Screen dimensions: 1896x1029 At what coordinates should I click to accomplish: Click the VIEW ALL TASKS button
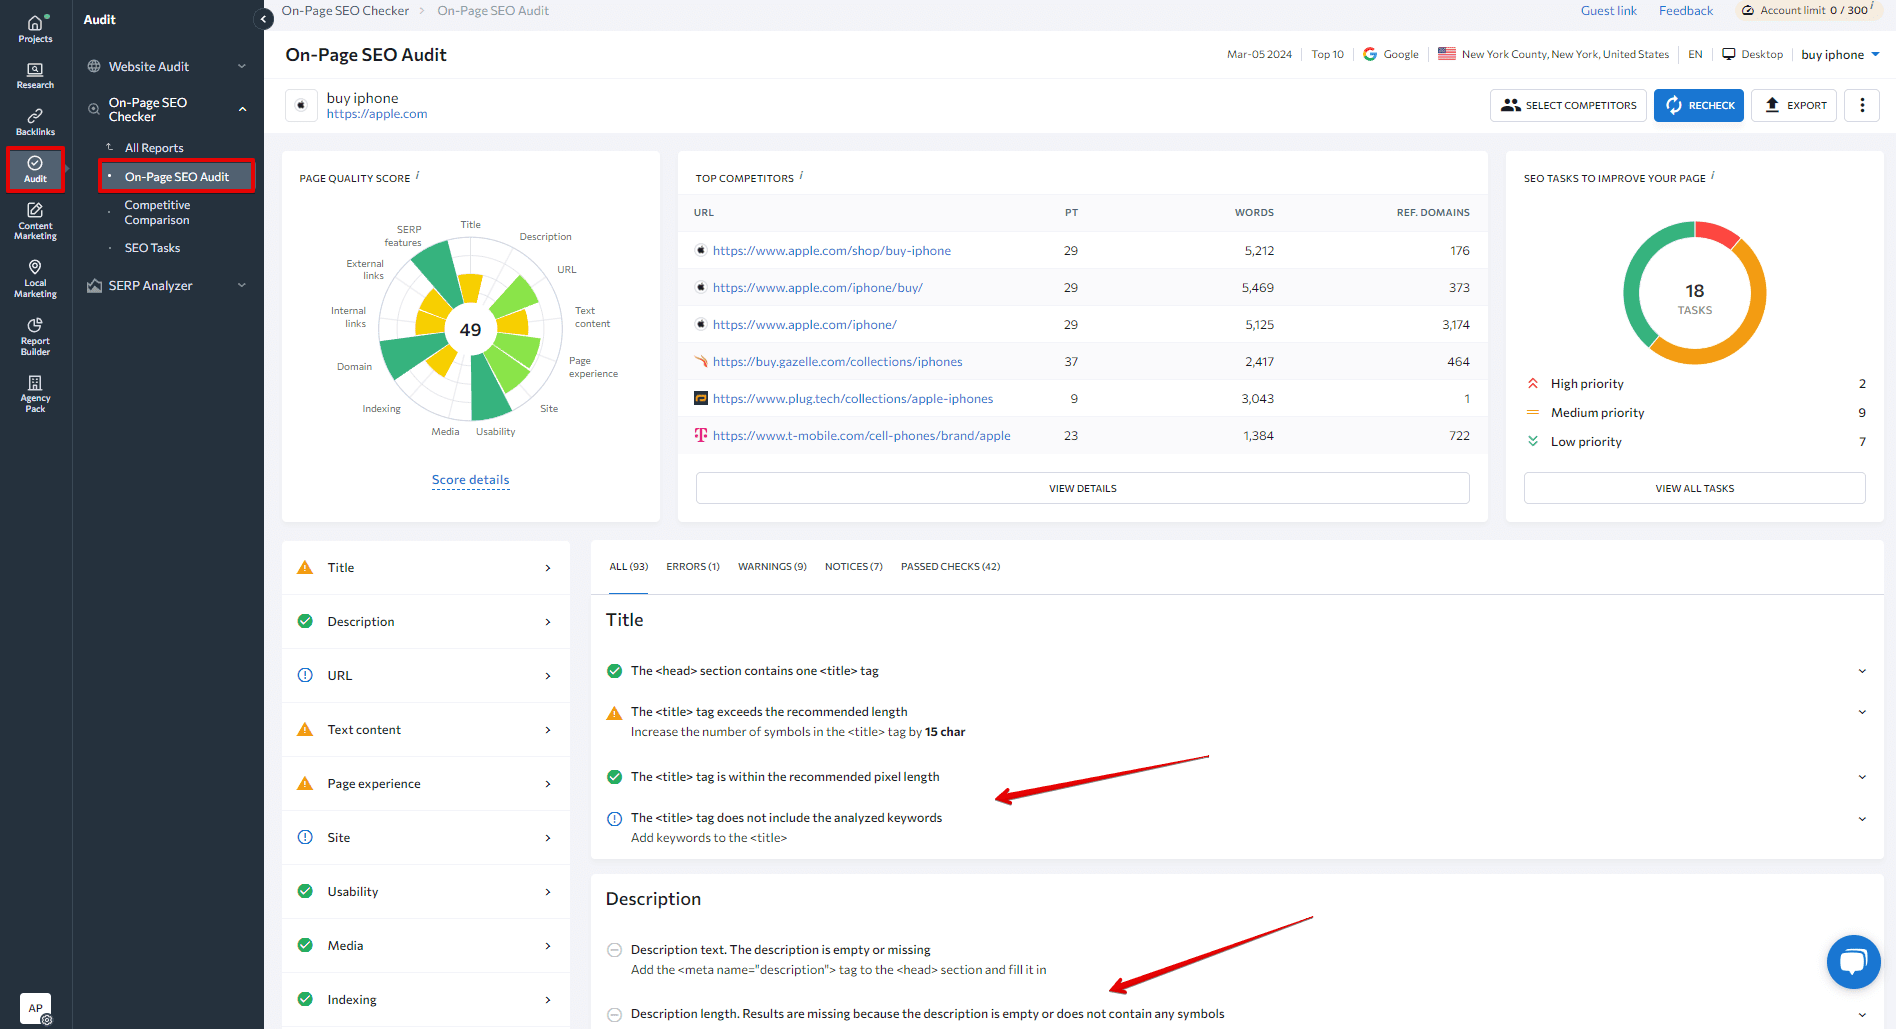1694,488
